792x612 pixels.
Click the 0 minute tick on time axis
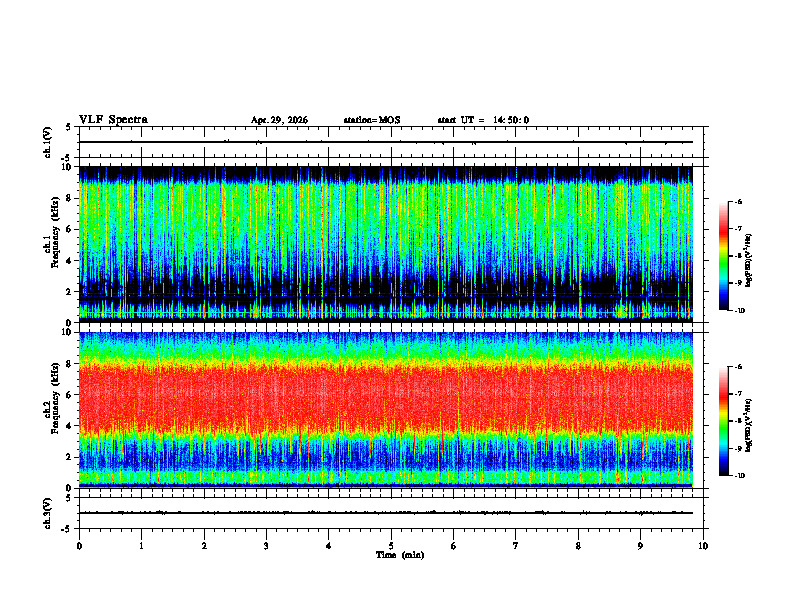(x=79, y=546)
